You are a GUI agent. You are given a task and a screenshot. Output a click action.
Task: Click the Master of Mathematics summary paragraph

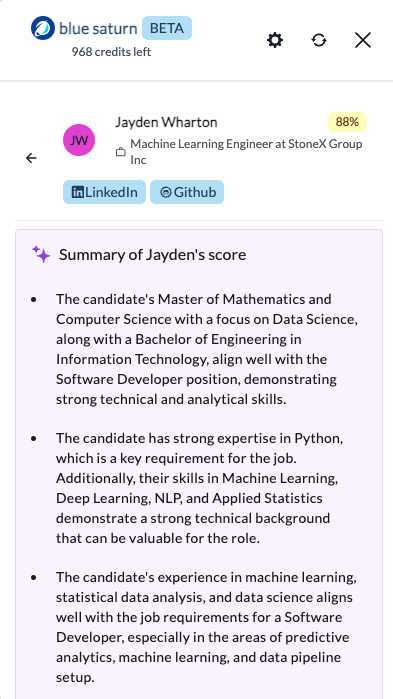pyautogui.click(x=207, y=349)
